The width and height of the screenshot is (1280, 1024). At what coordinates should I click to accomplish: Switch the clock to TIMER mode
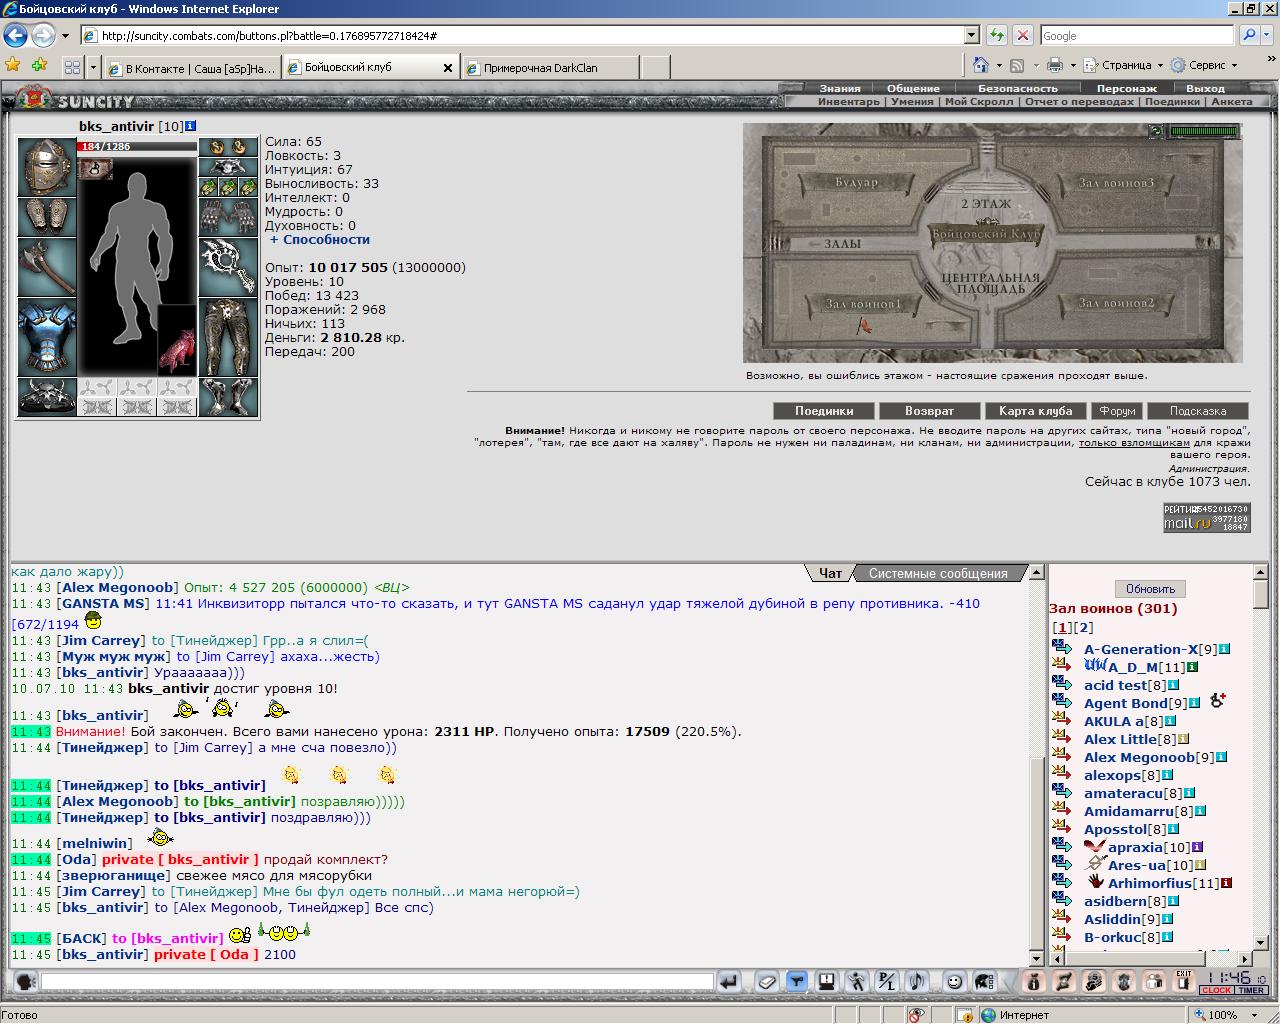(1251, 991)
